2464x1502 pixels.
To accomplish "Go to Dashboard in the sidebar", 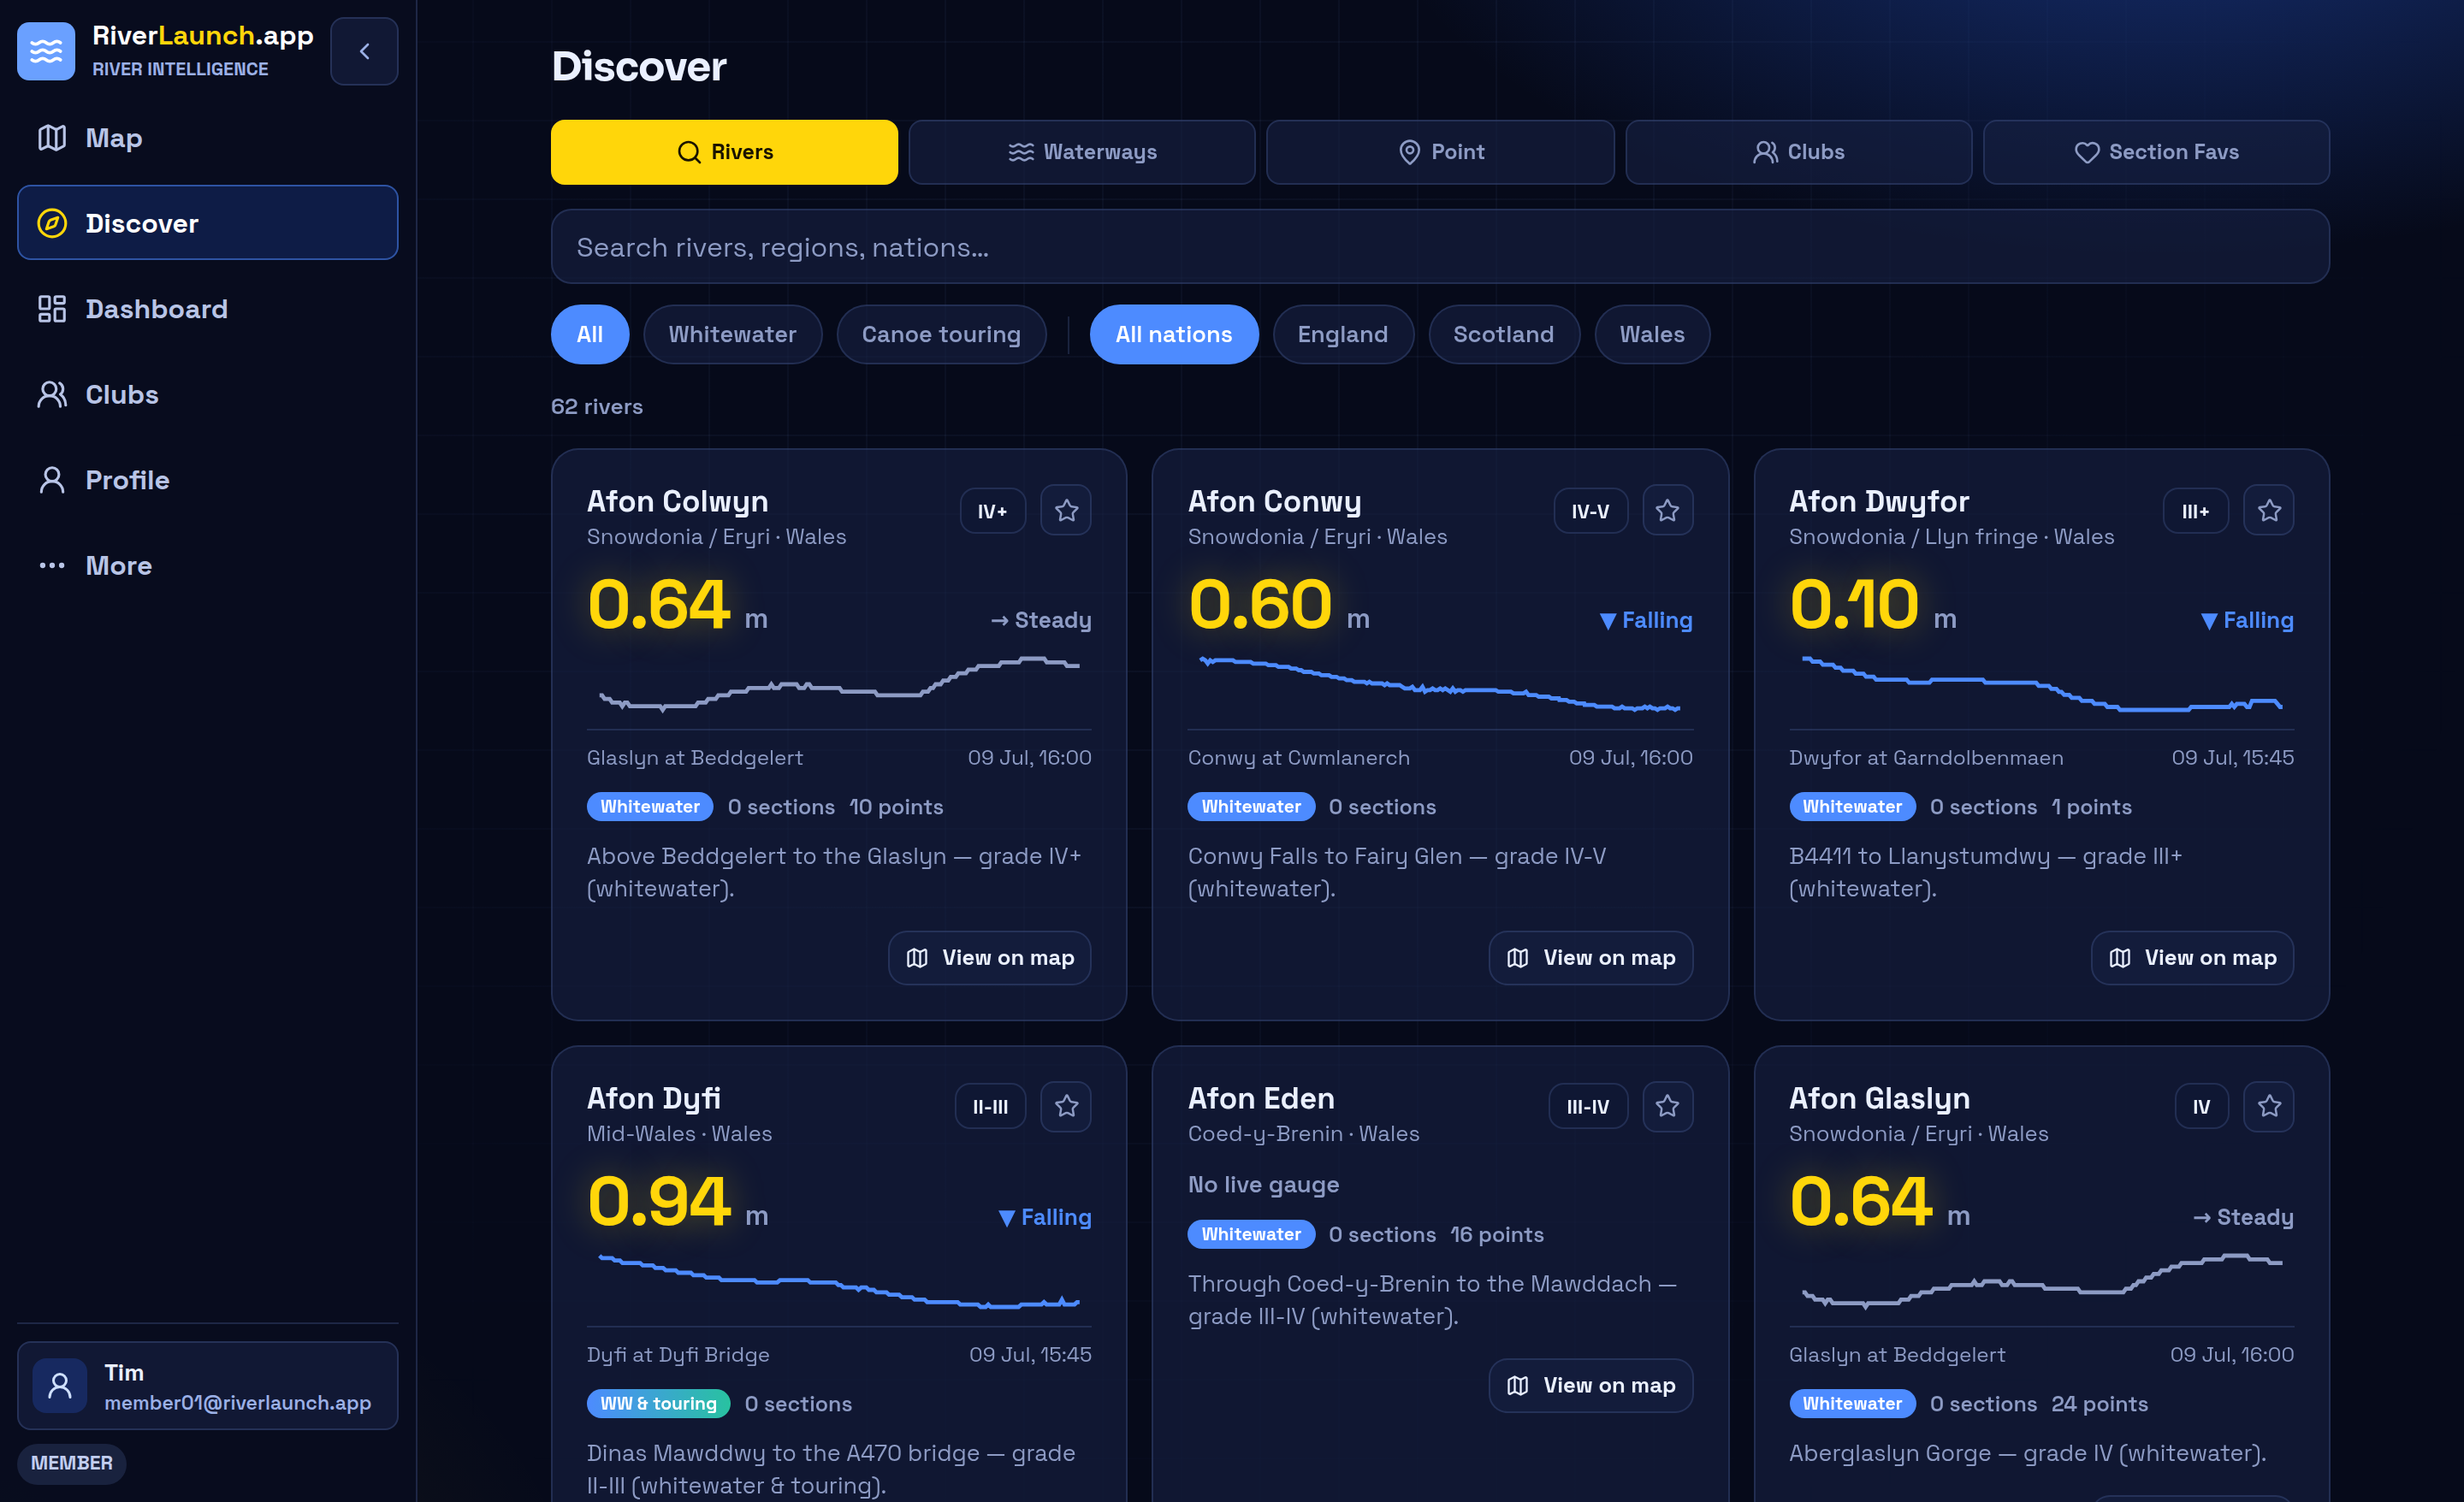I will click(207, 309).
